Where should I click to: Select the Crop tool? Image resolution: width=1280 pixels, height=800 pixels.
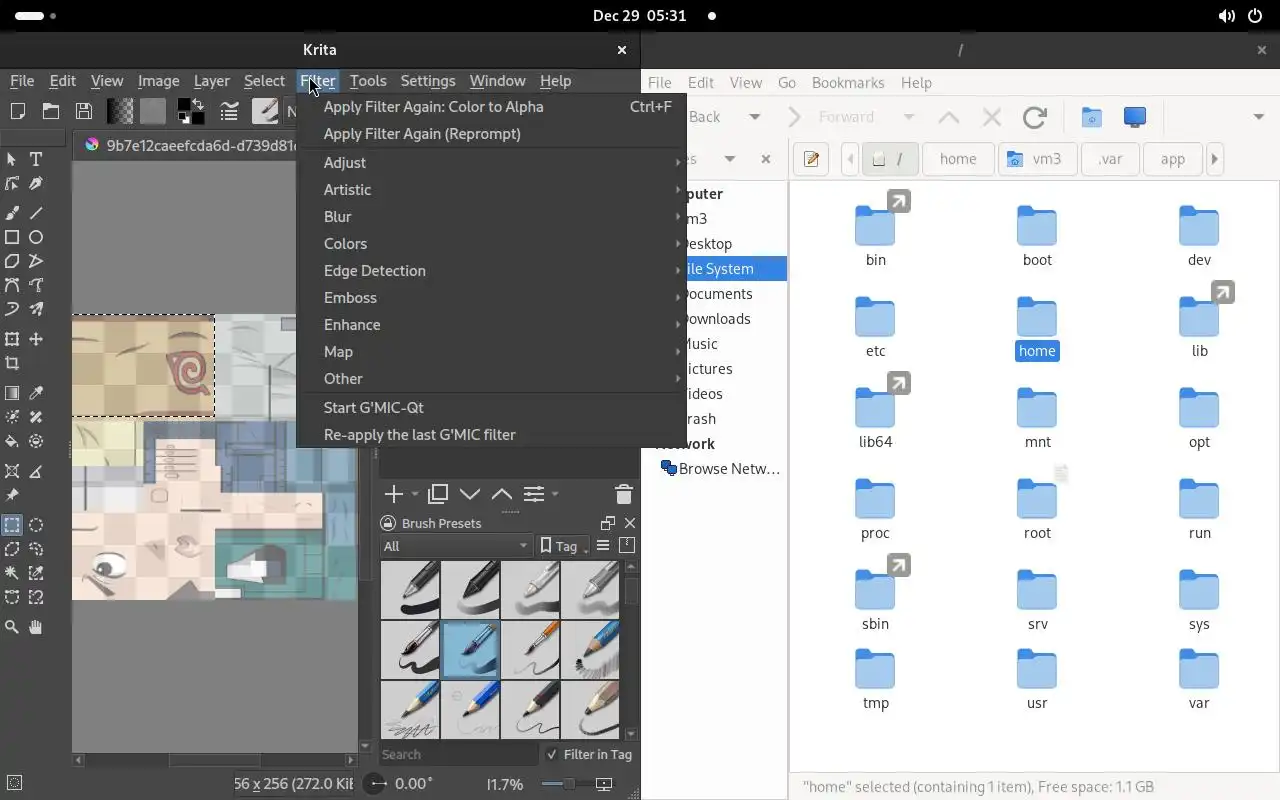click(12, 363)
